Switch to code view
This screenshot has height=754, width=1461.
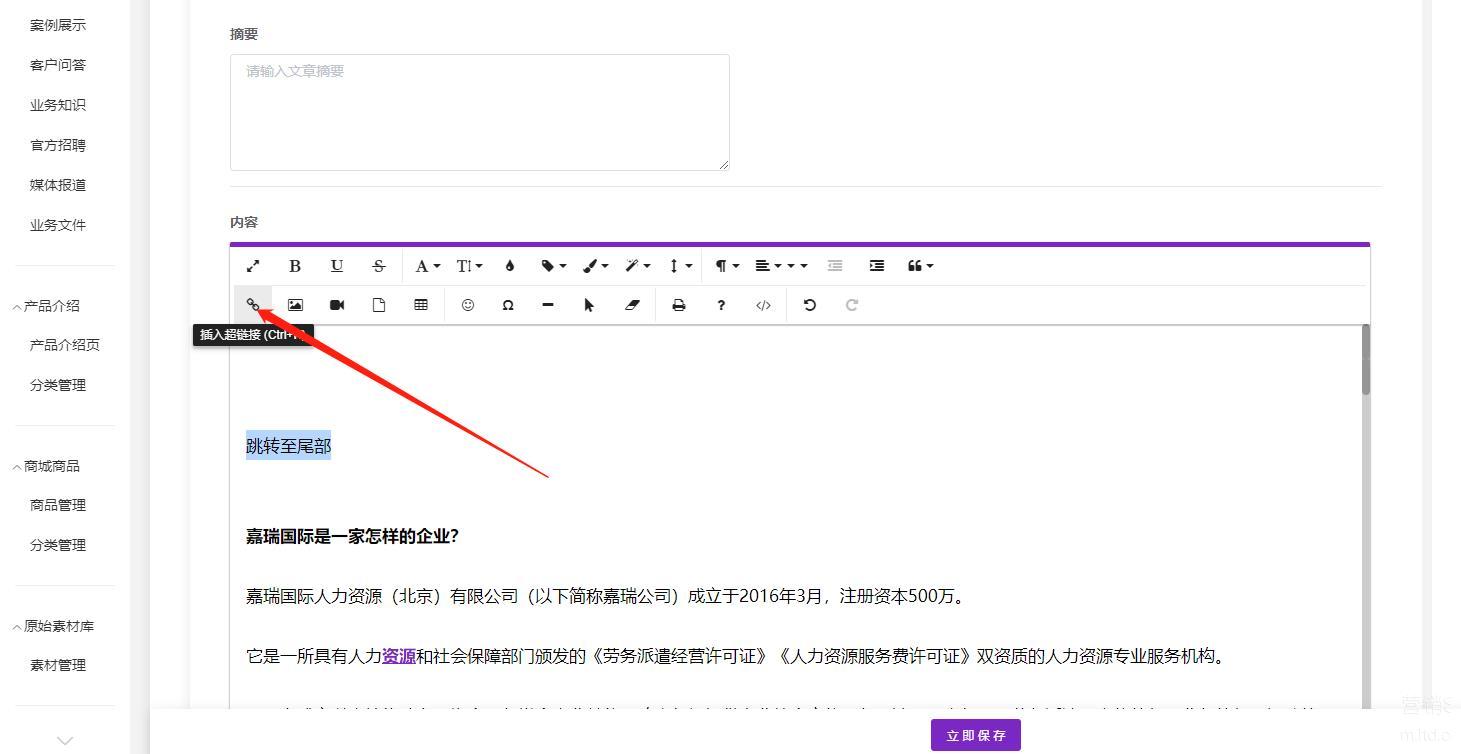(763, 305)
